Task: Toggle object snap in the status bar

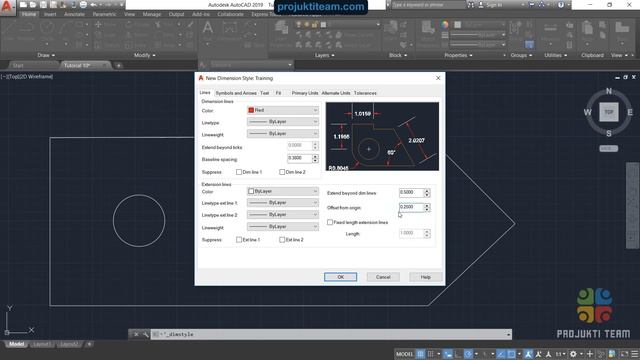Action: pyautogui.click(x=511, y=354)
